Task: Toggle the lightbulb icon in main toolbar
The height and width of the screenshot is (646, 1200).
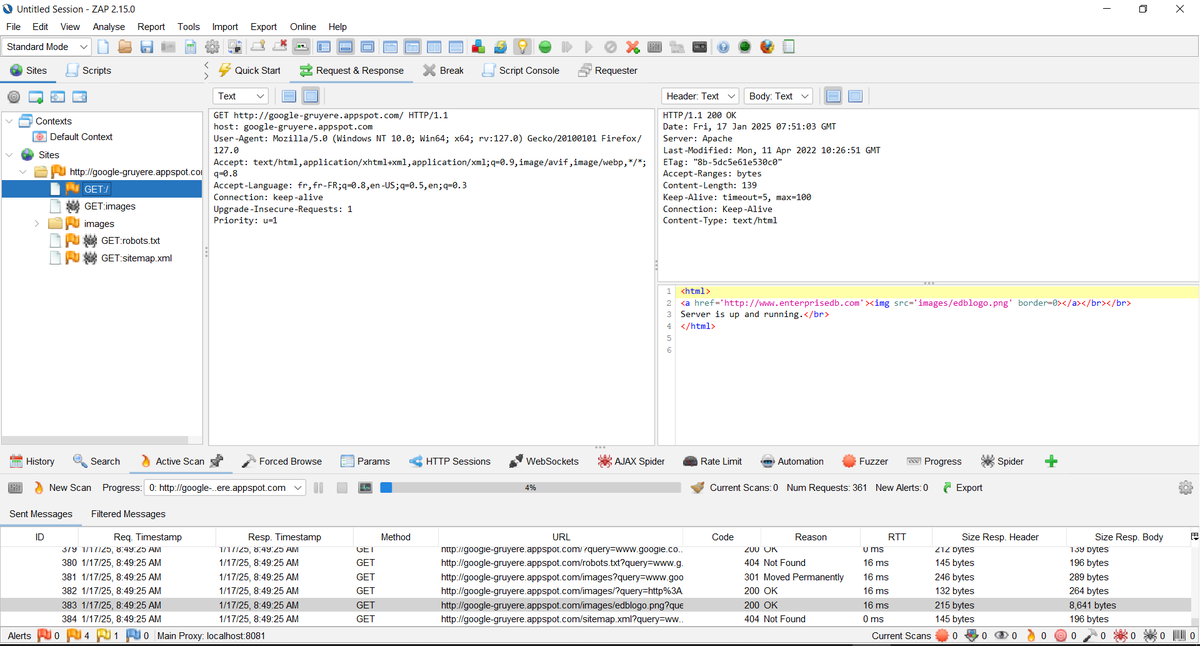Action: click(522, 47)
